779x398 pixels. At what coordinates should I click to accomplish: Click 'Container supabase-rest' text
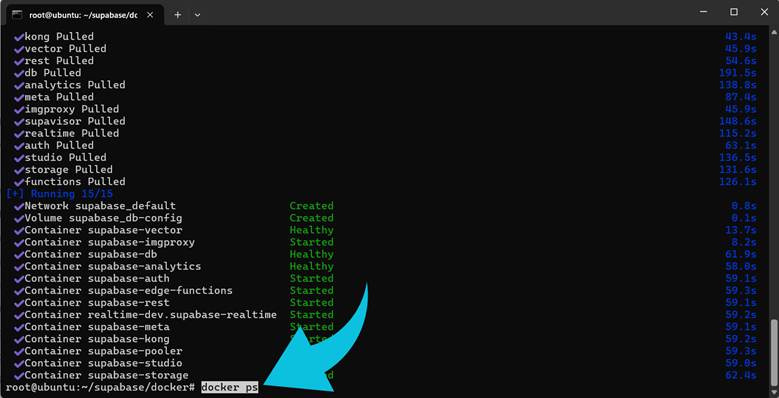[x=97, y=303]
